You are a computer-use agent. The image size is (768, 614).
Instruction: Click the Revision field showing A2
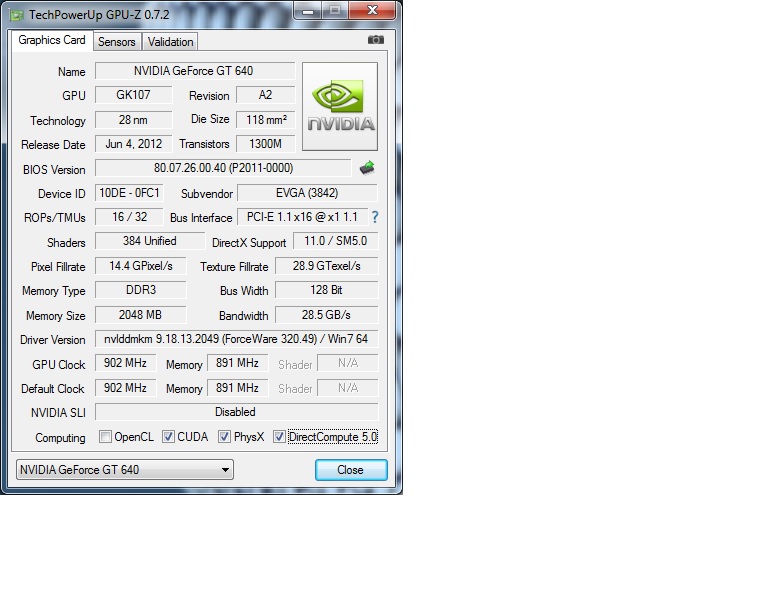[265, 94]
